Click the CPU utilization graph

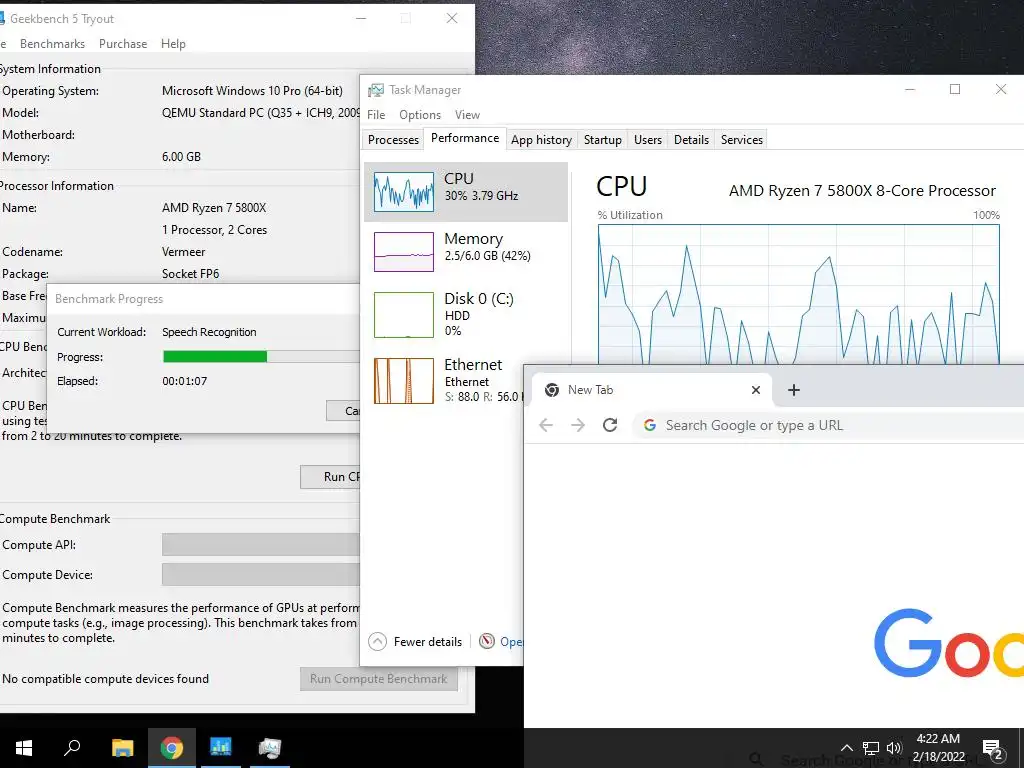(798, 295)
